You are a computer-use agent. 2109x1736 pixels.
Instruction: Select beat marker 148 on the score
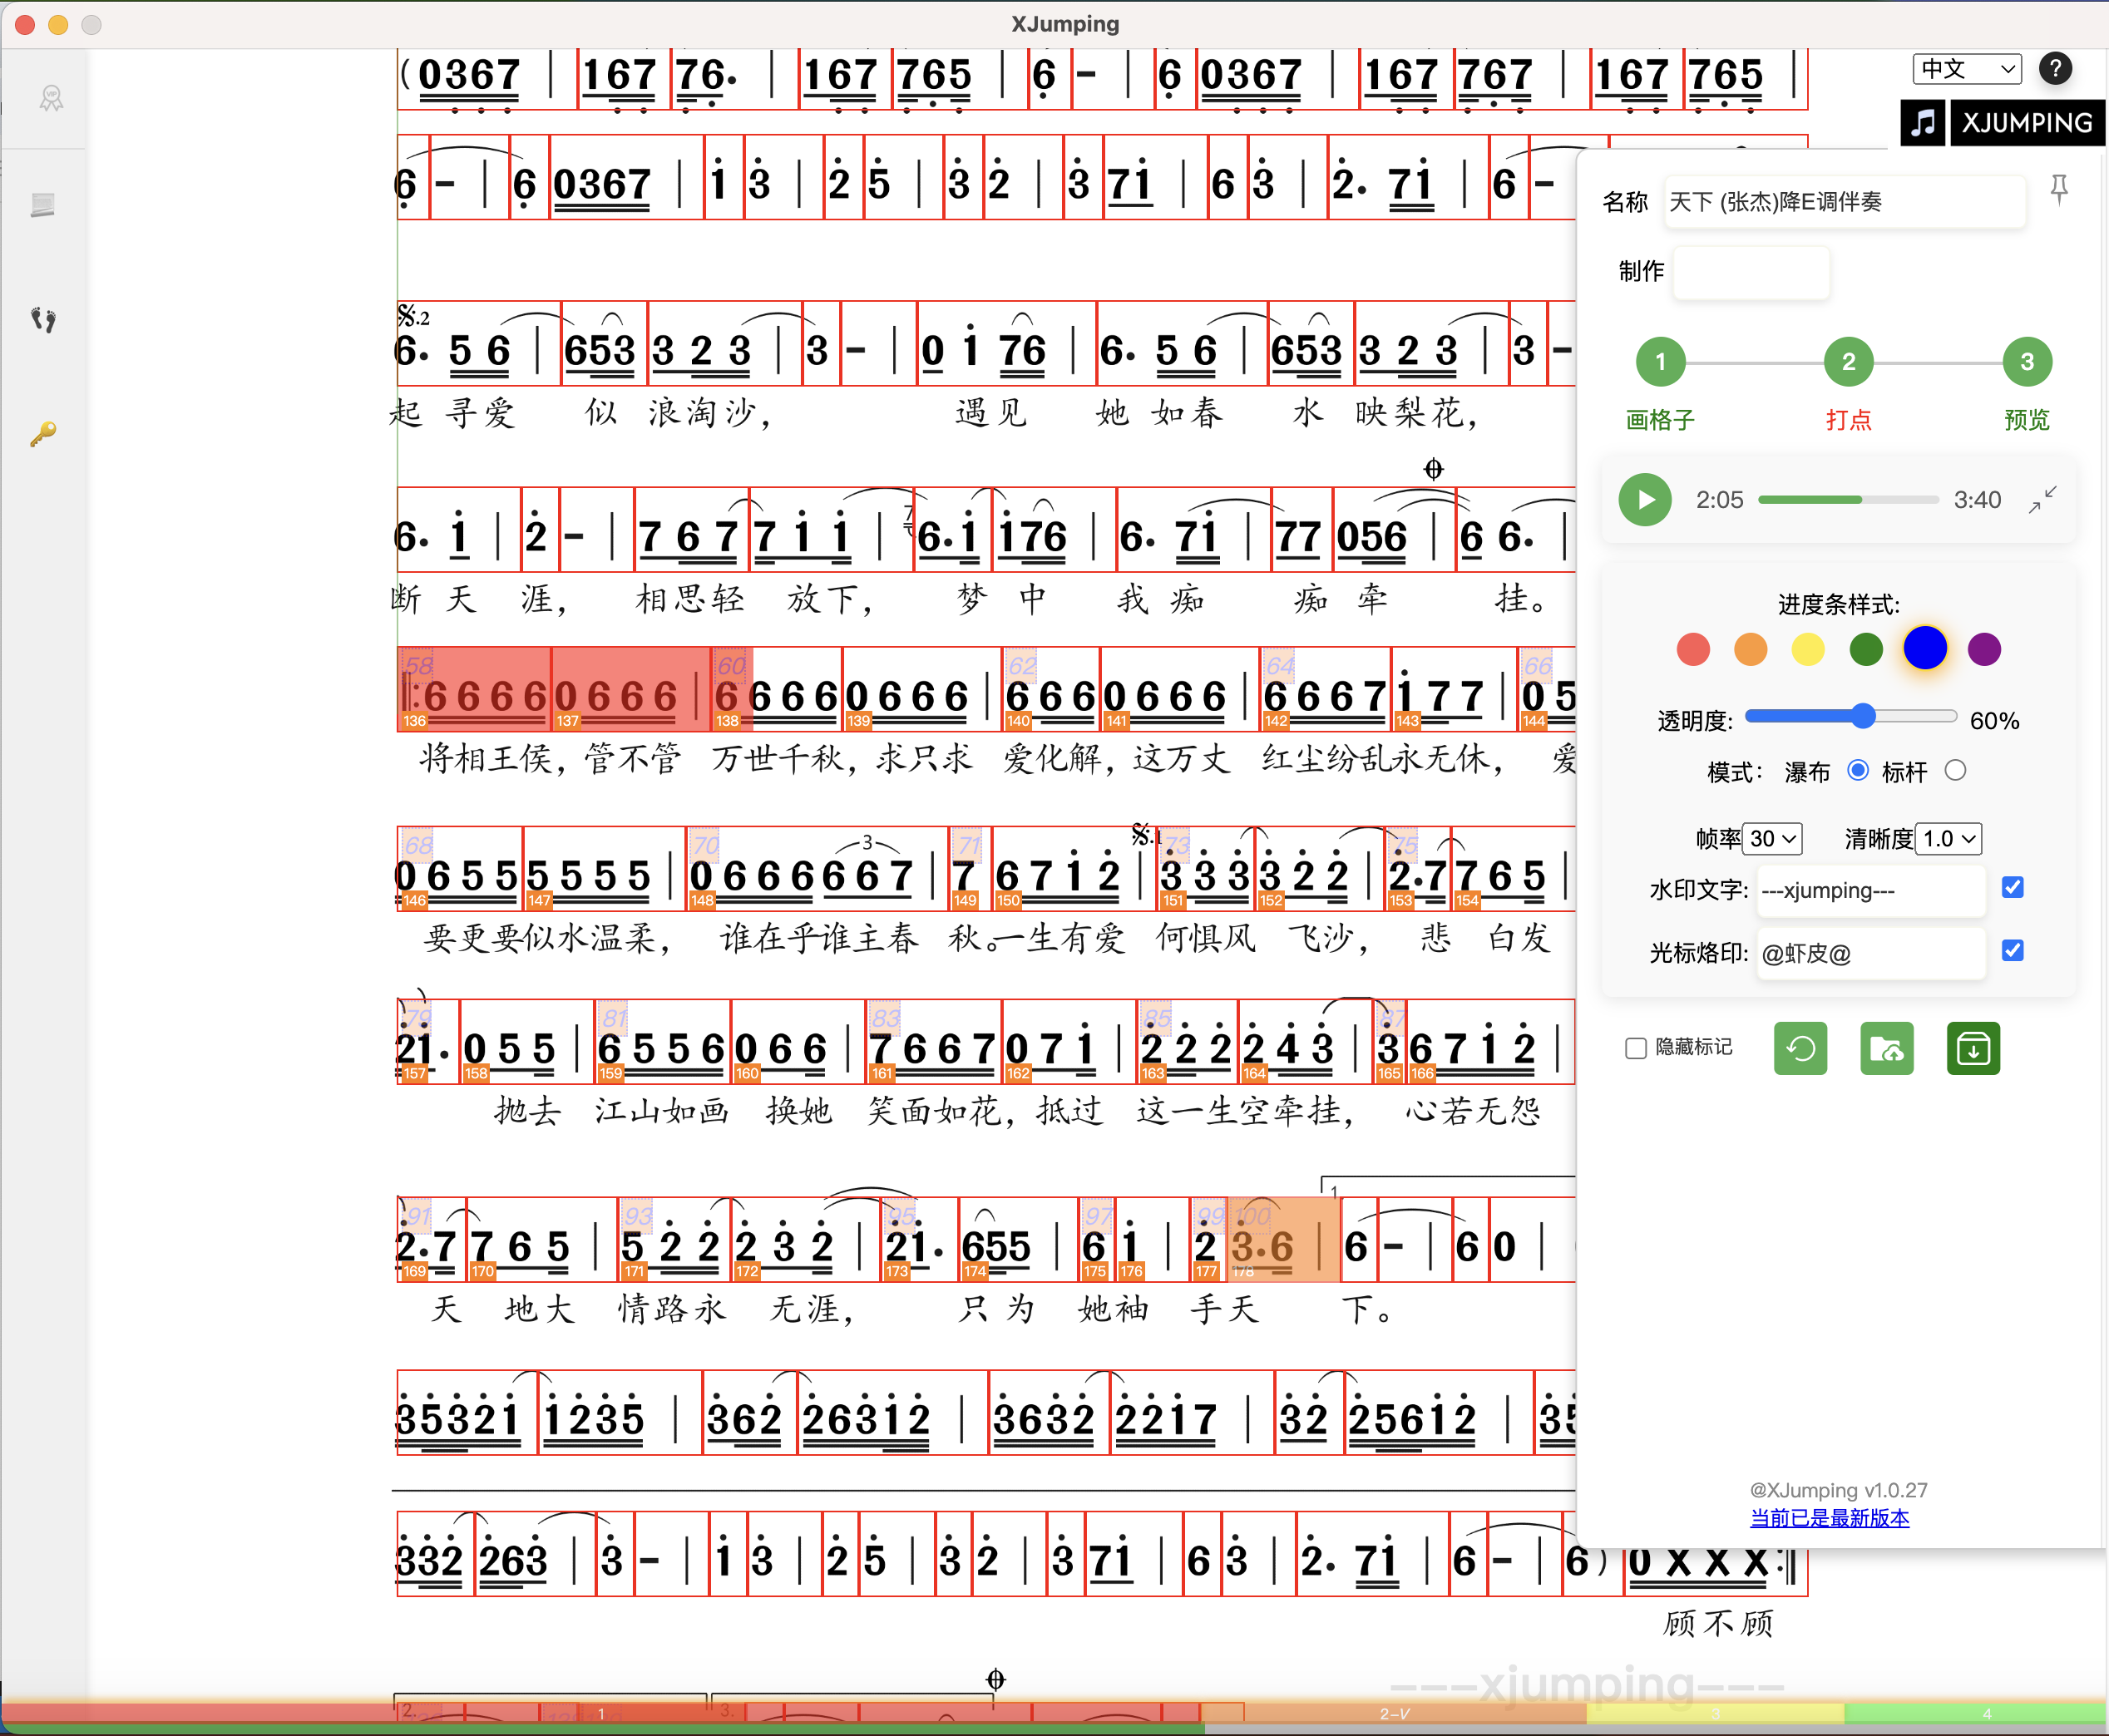click(x=702, y=901)
